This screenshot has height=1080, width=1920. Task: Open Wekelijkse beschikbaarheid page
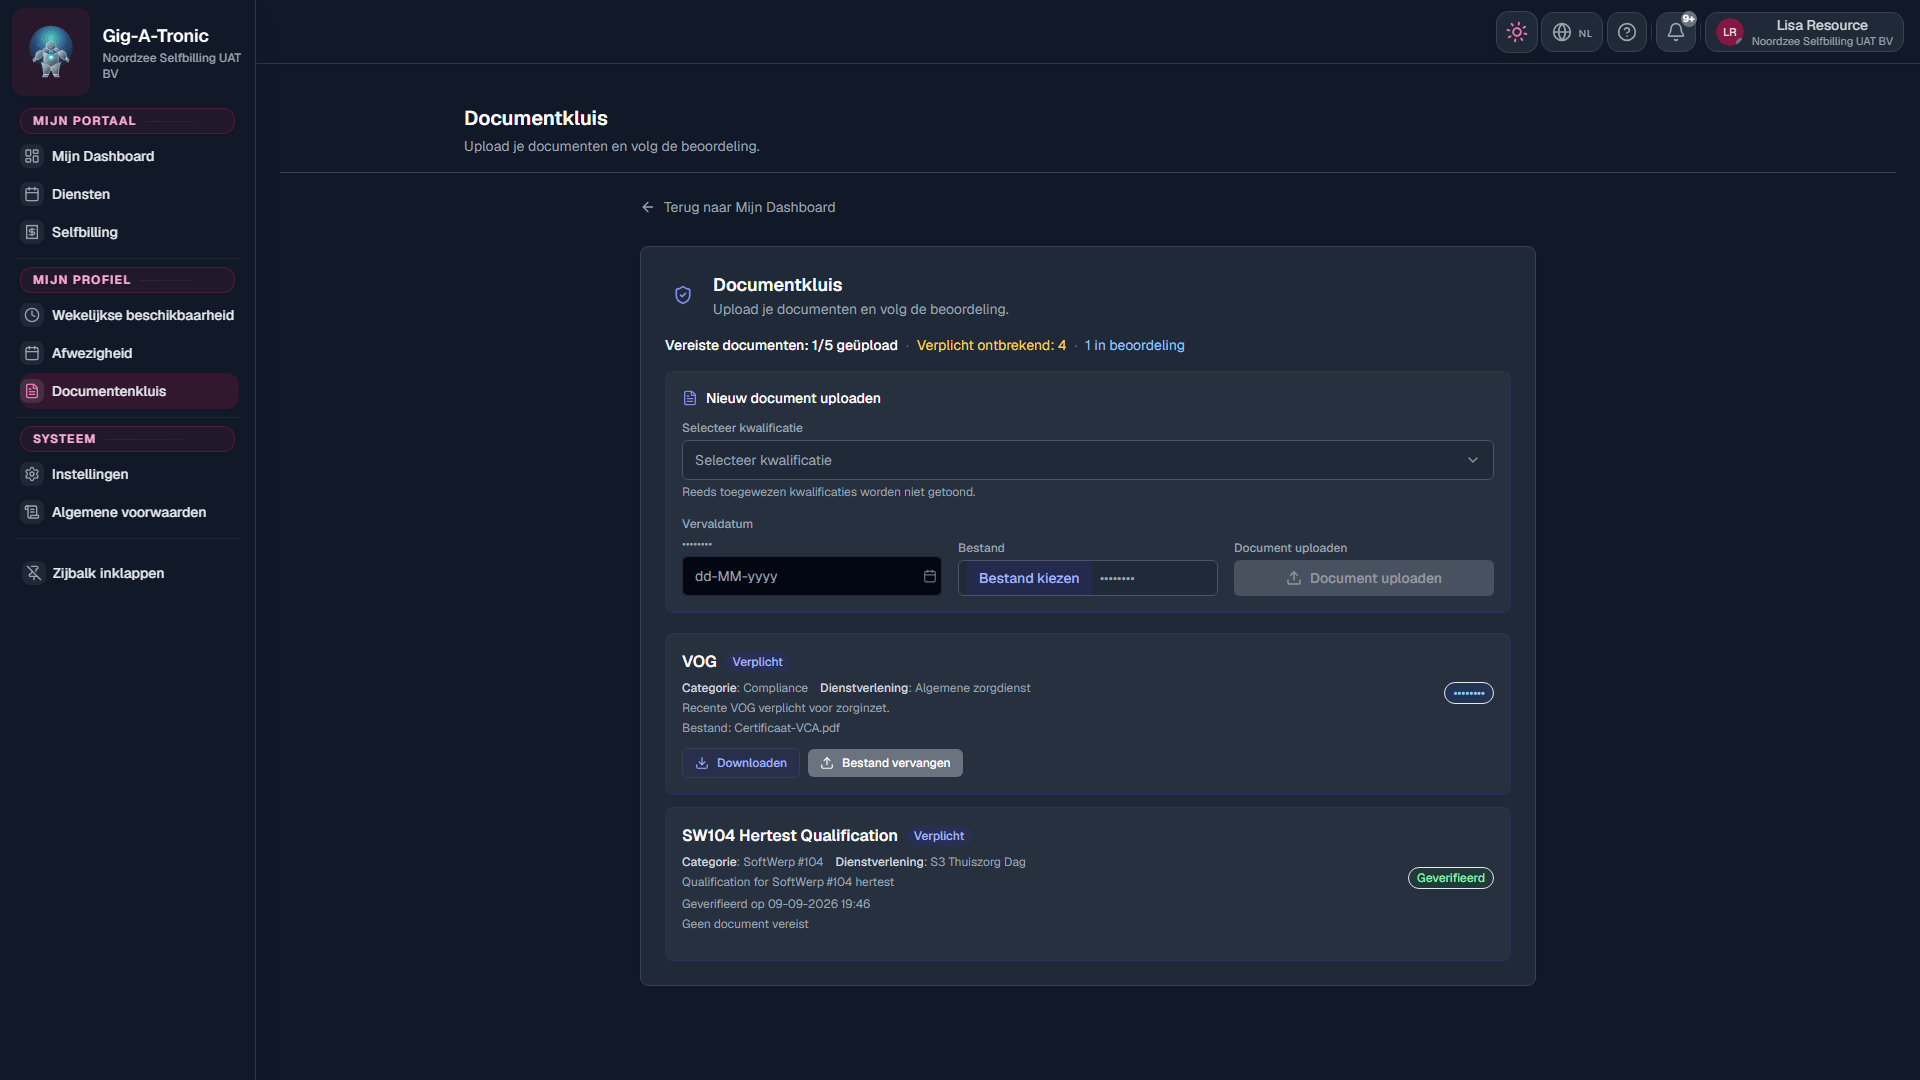[129, 315]
